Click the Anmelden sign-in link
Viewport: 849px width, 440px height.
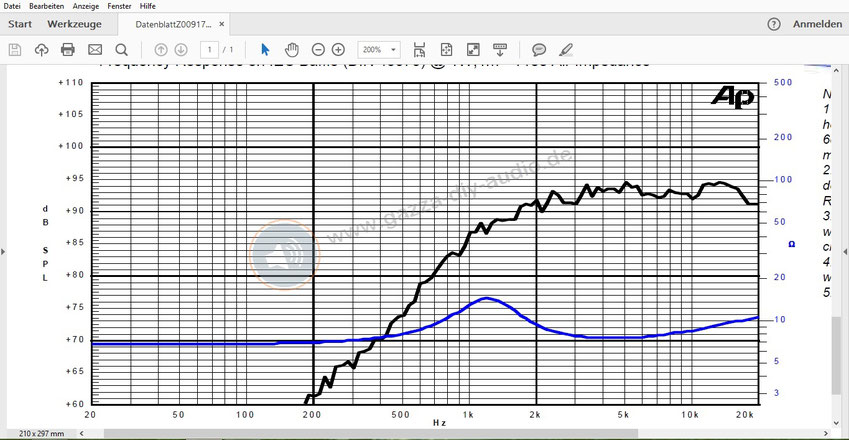tap(817, 24)
